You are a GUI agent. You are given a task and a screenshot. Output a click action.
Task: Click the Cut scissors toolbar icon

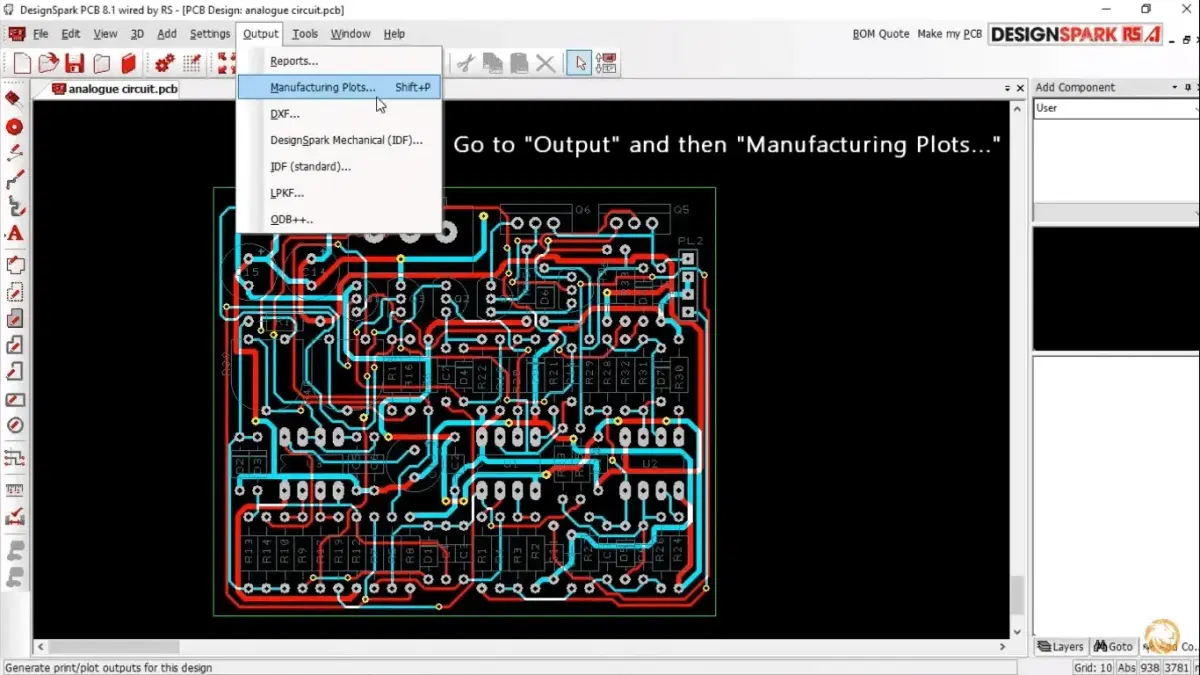click(x=465, y=64)
